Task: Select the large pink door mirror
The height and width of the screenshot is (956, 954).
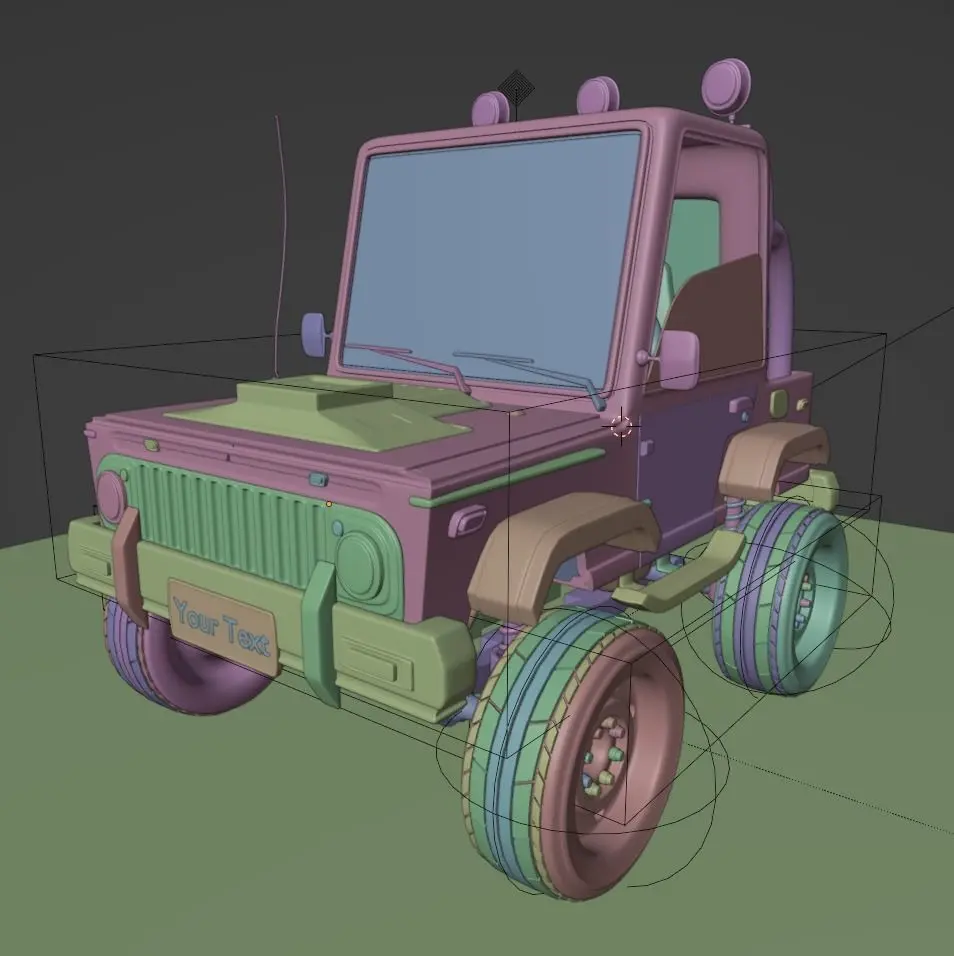Action: click(x=678, y=358)
